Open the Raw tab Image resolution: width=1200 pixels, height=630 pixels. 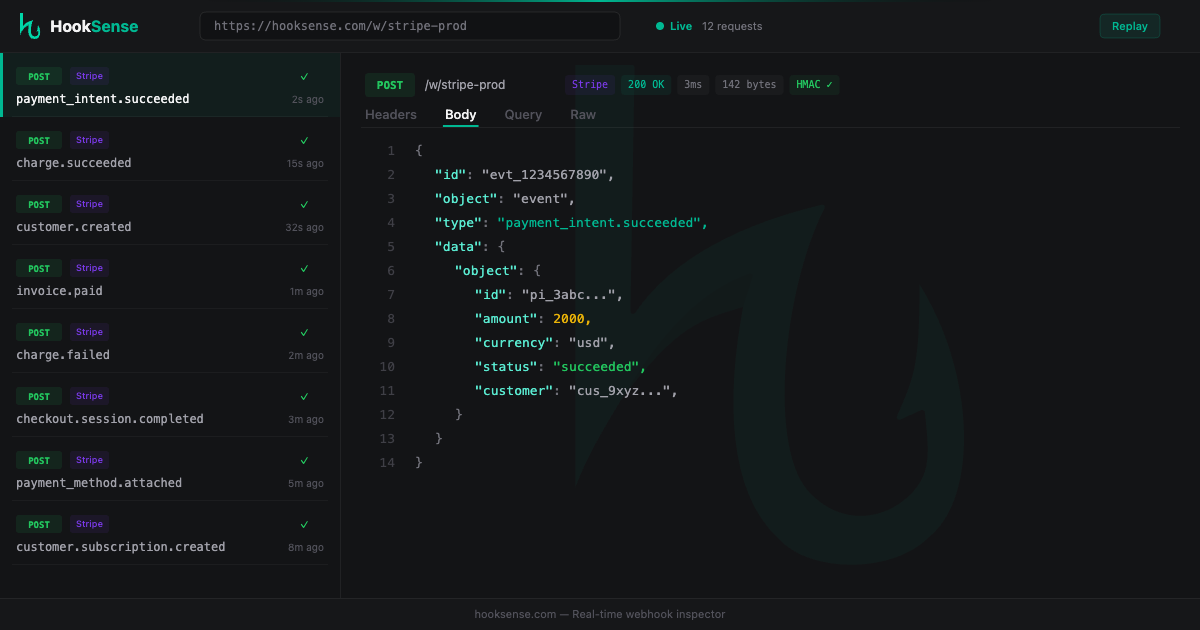[583, 114]
